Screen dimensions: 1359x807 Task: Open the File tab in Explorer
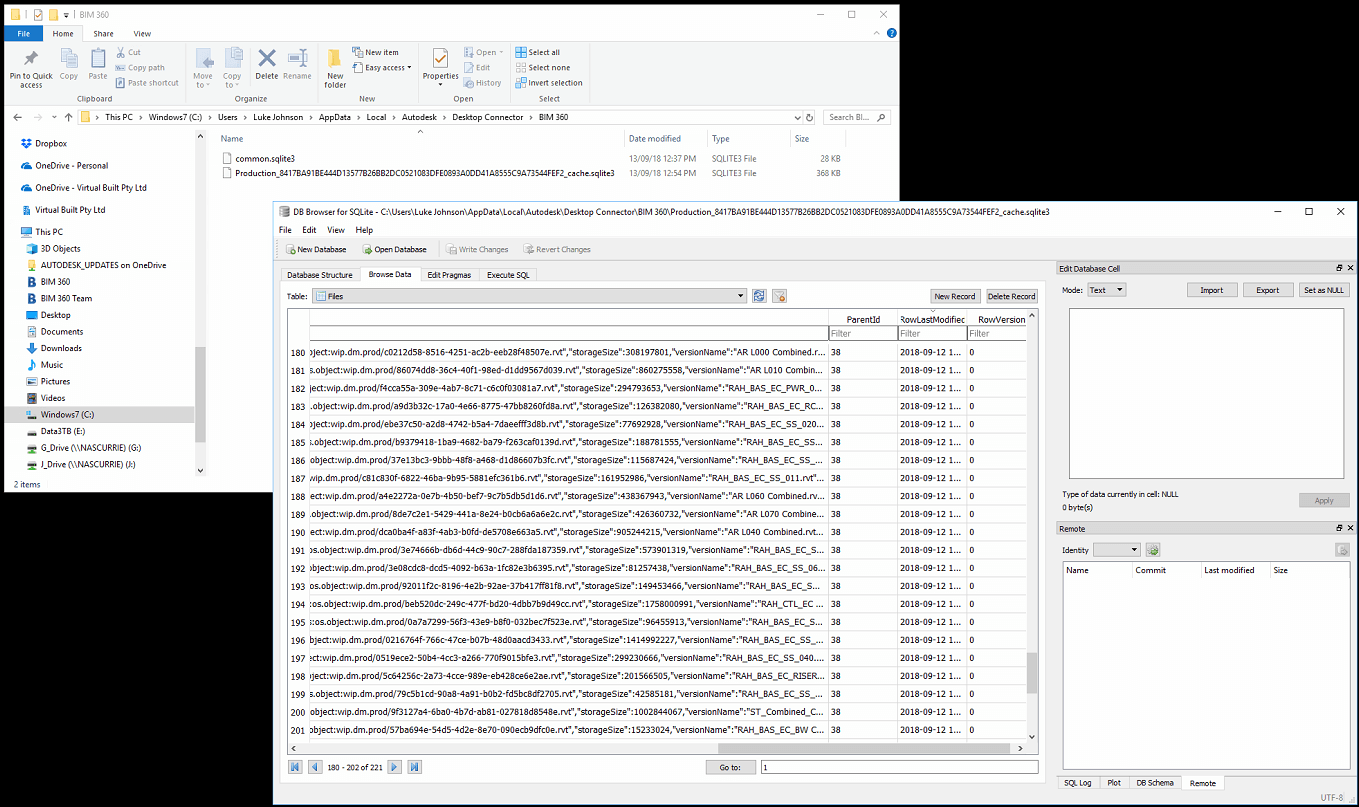coord(23,34)
